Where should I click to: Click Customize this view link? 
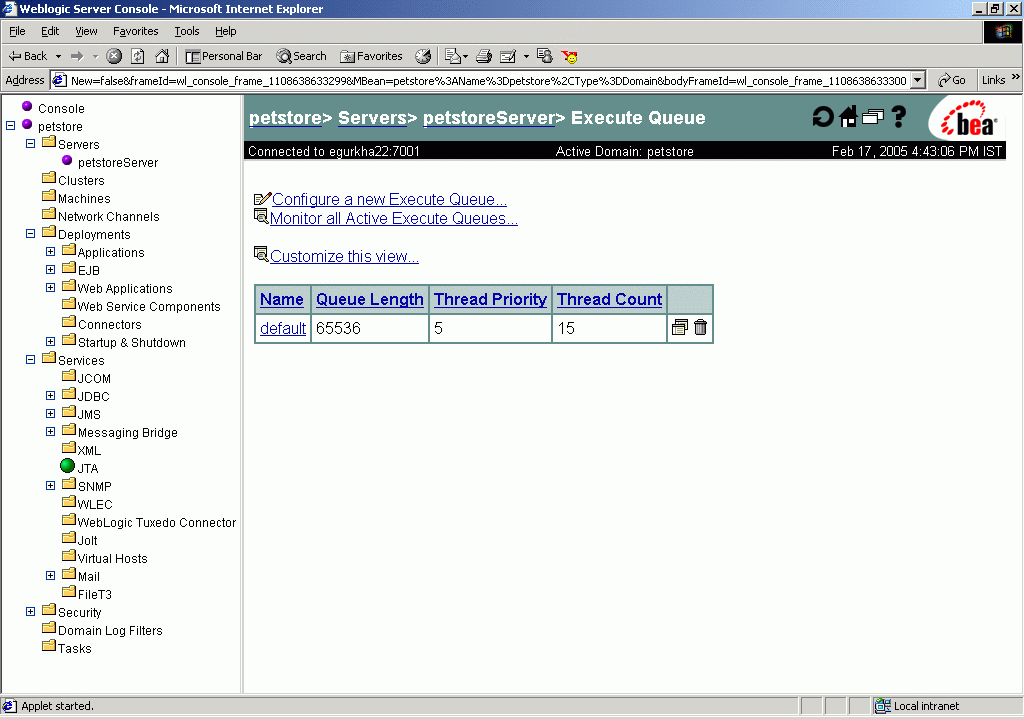tap(344, 256)
